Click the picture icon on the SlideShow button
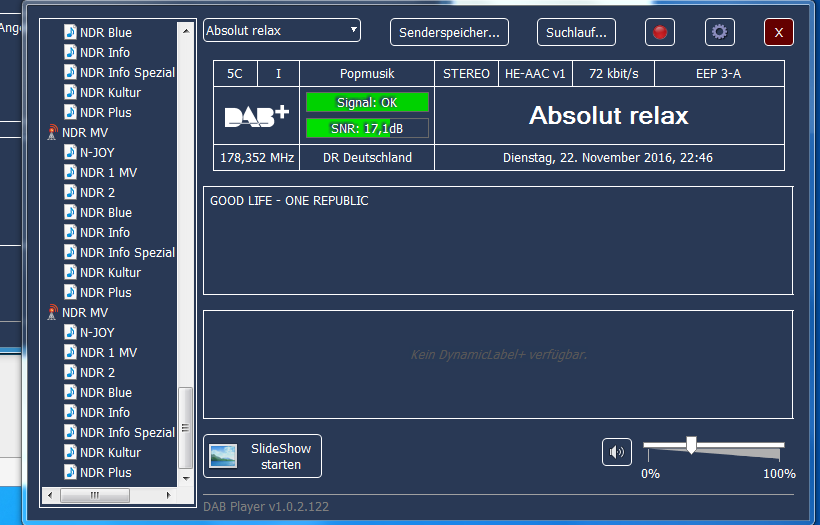The image size is (820, 525). tap(223, 456)
